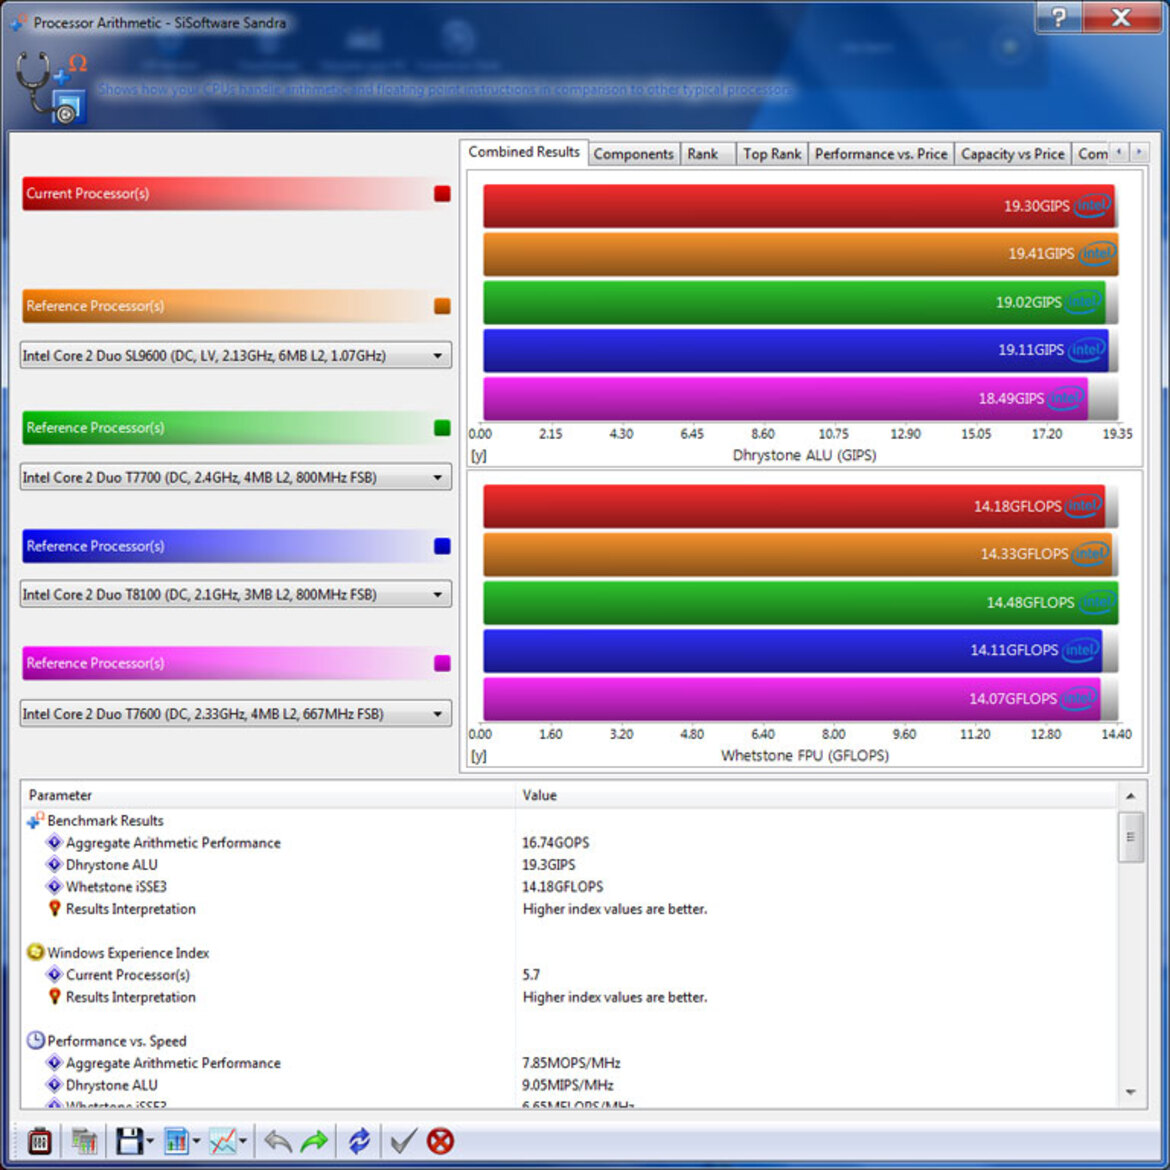
Task: Click the help question mark button
Action: click(1058, 16)
